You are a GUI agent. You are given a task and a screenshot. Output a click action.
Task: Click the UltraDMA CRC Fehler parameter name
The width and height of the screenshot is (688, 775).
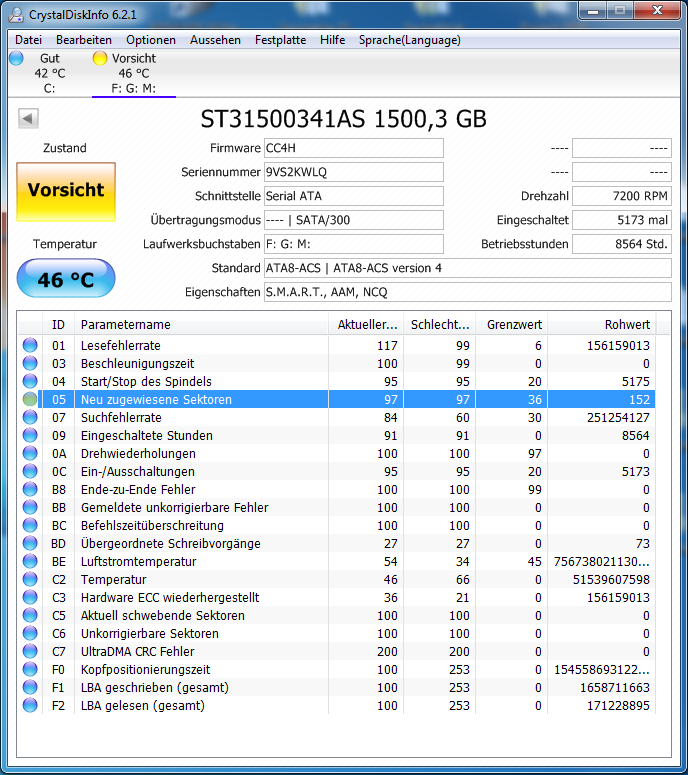coord(138,651)
